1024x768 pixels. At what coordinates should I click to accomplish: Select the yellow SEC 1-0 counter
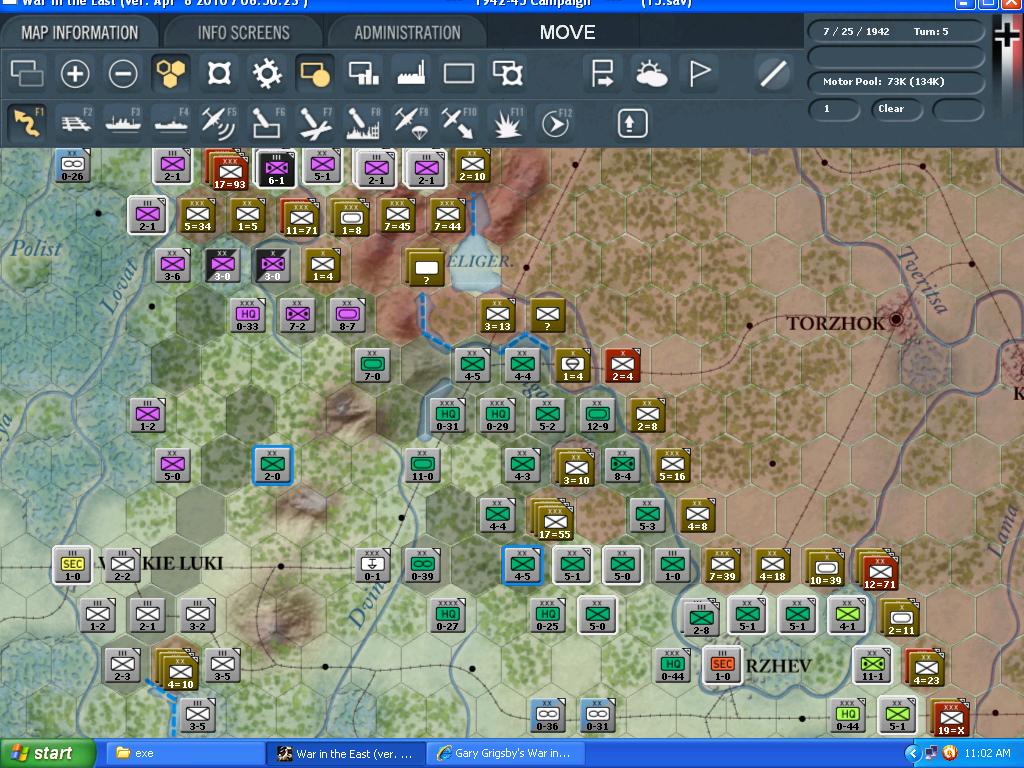pyautogui.click(x=72, y=566)
